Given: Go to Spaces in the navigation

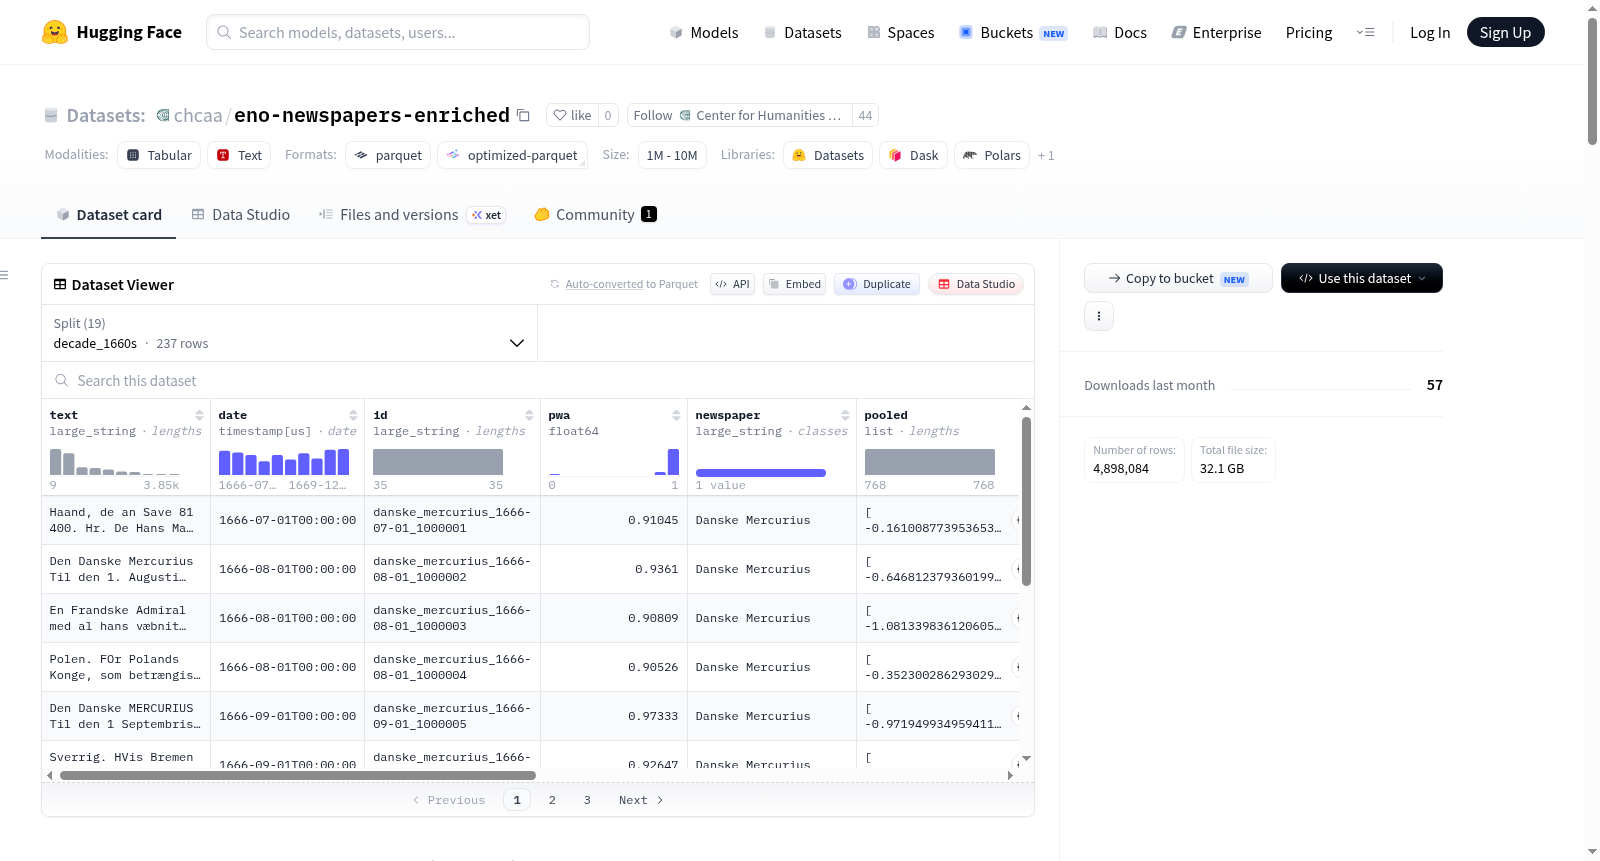Looking at the screenshot, I should [901, 32].
